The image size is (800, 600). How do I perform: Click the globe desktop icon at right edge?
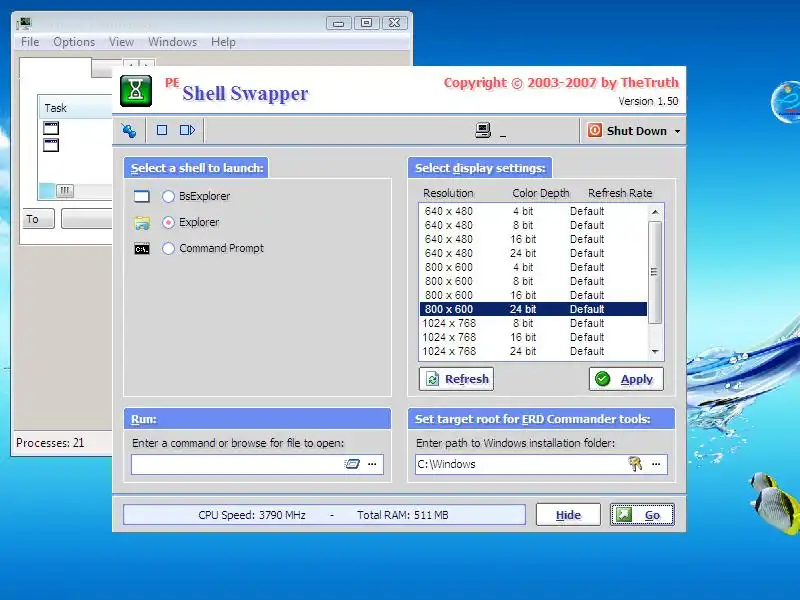(x=786, y=102)
